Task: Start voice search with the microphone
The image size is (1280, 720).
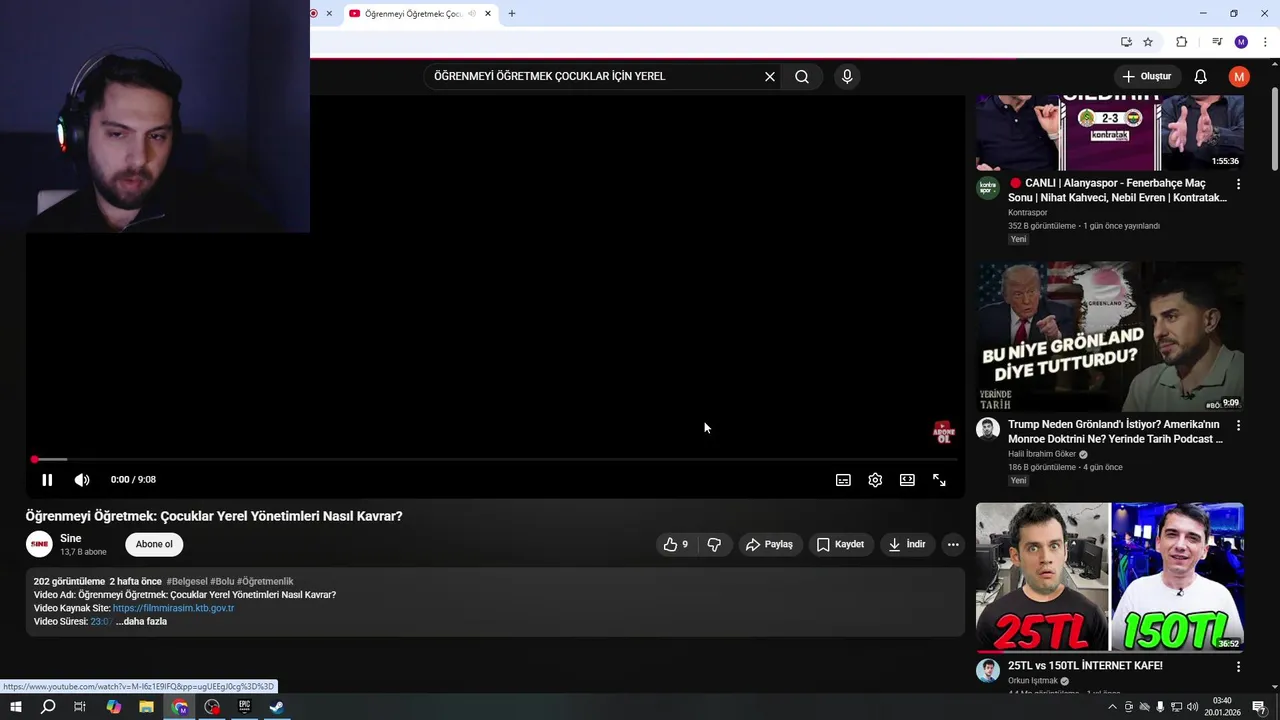Action: point(847,76)
